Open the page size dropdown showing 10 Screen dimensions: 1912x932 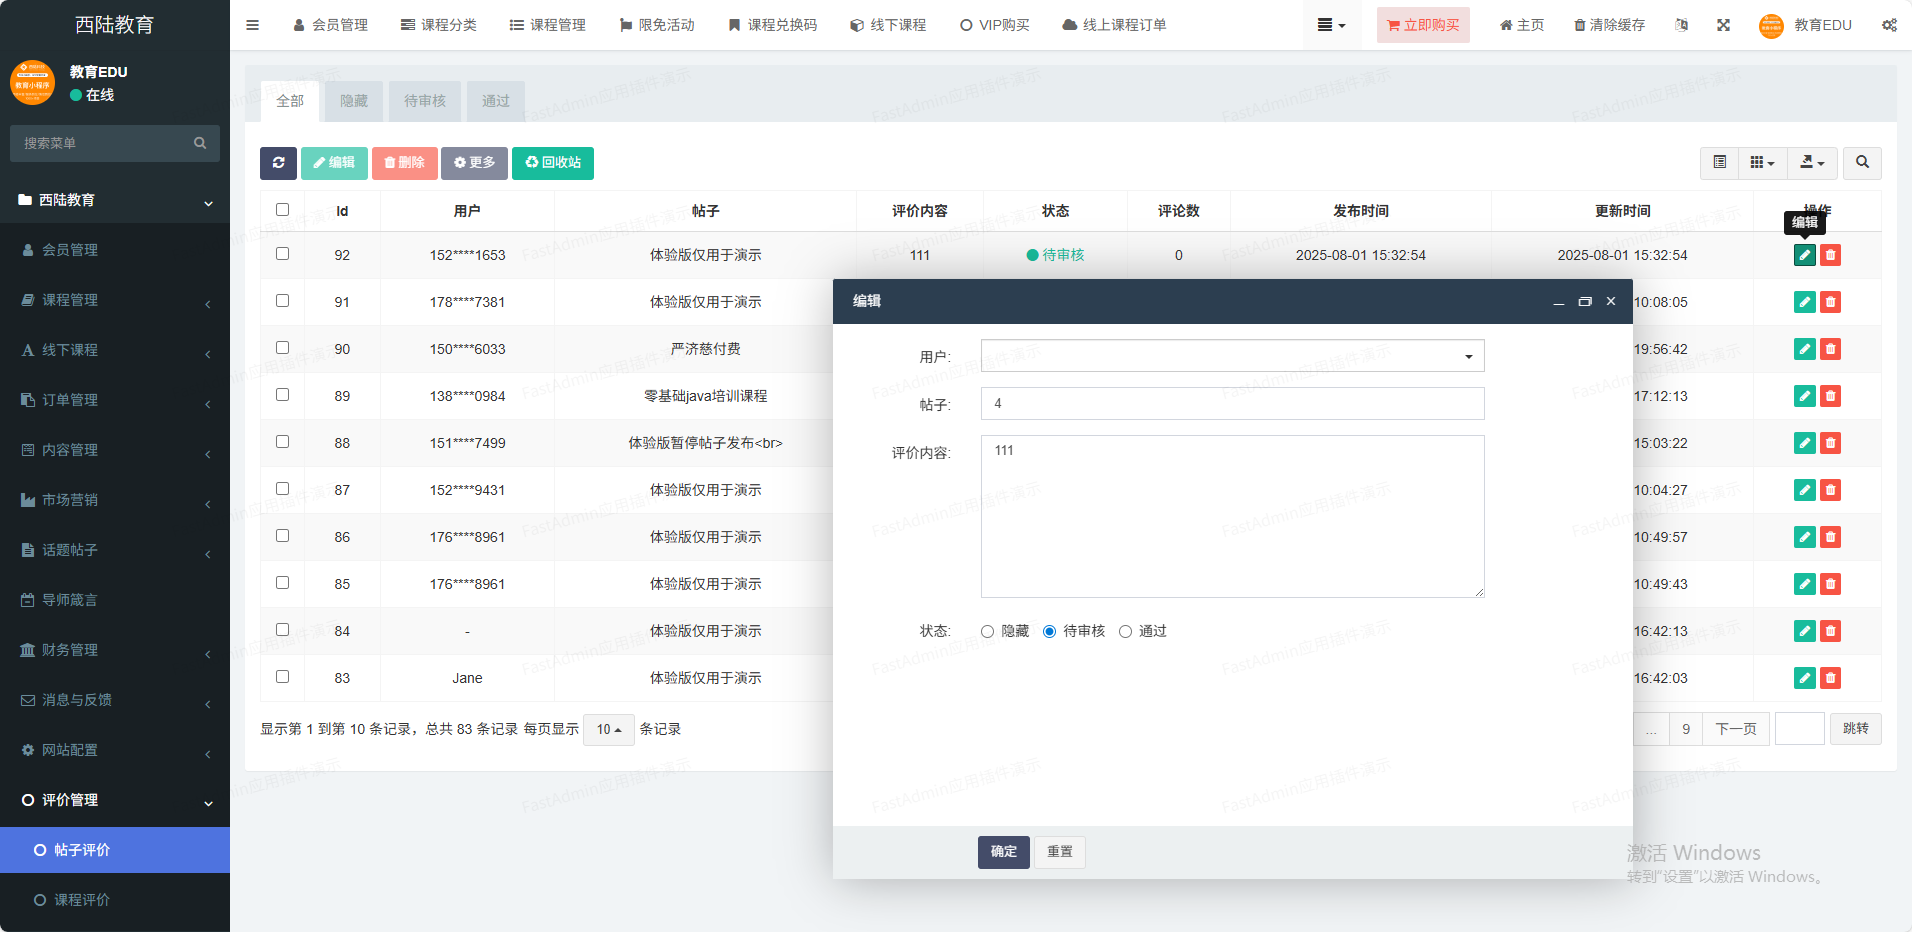coord(608,729)
